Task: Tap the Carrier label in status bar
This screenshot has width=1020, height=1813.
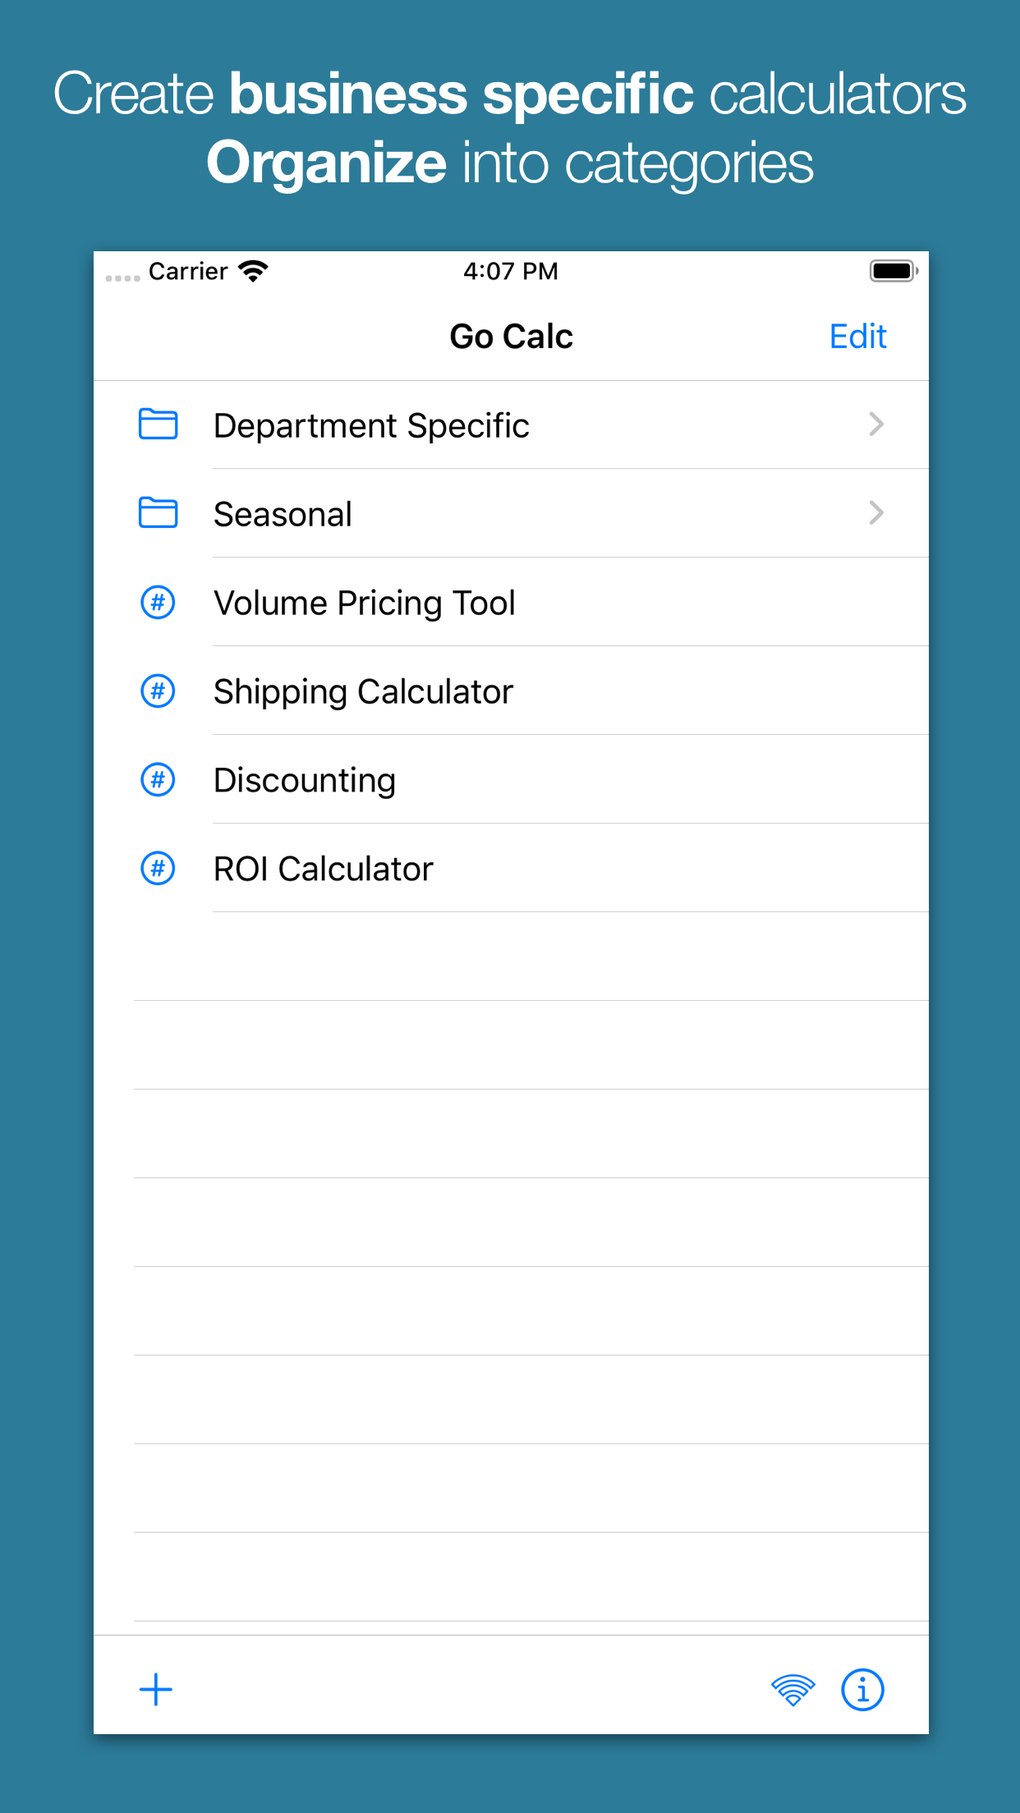Action: tap(188, 270)
